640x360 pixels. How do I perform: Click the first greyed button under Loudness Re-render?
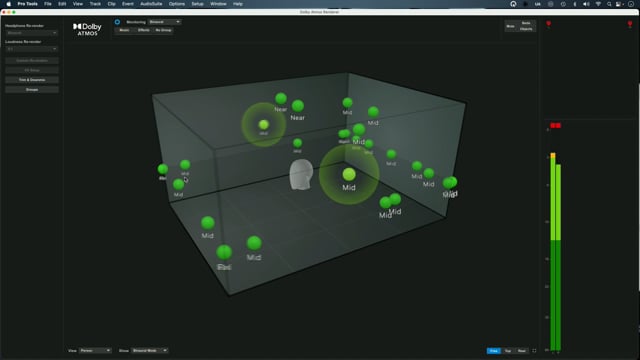click(x=32, y=60)
